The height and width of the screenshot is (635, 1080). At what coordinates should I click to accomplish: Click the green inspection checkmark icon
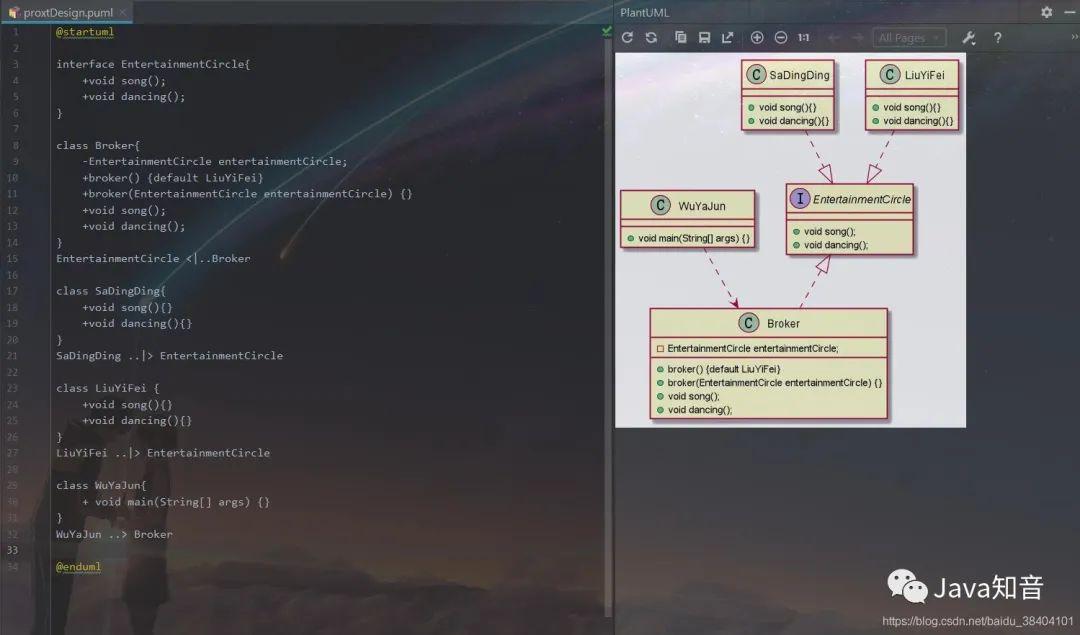tap(606, 31)
